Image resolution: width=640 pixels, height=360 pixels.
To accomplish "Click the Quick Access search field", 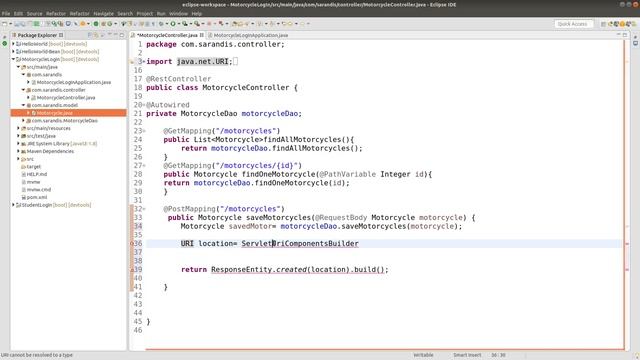I will coord(573,24).
